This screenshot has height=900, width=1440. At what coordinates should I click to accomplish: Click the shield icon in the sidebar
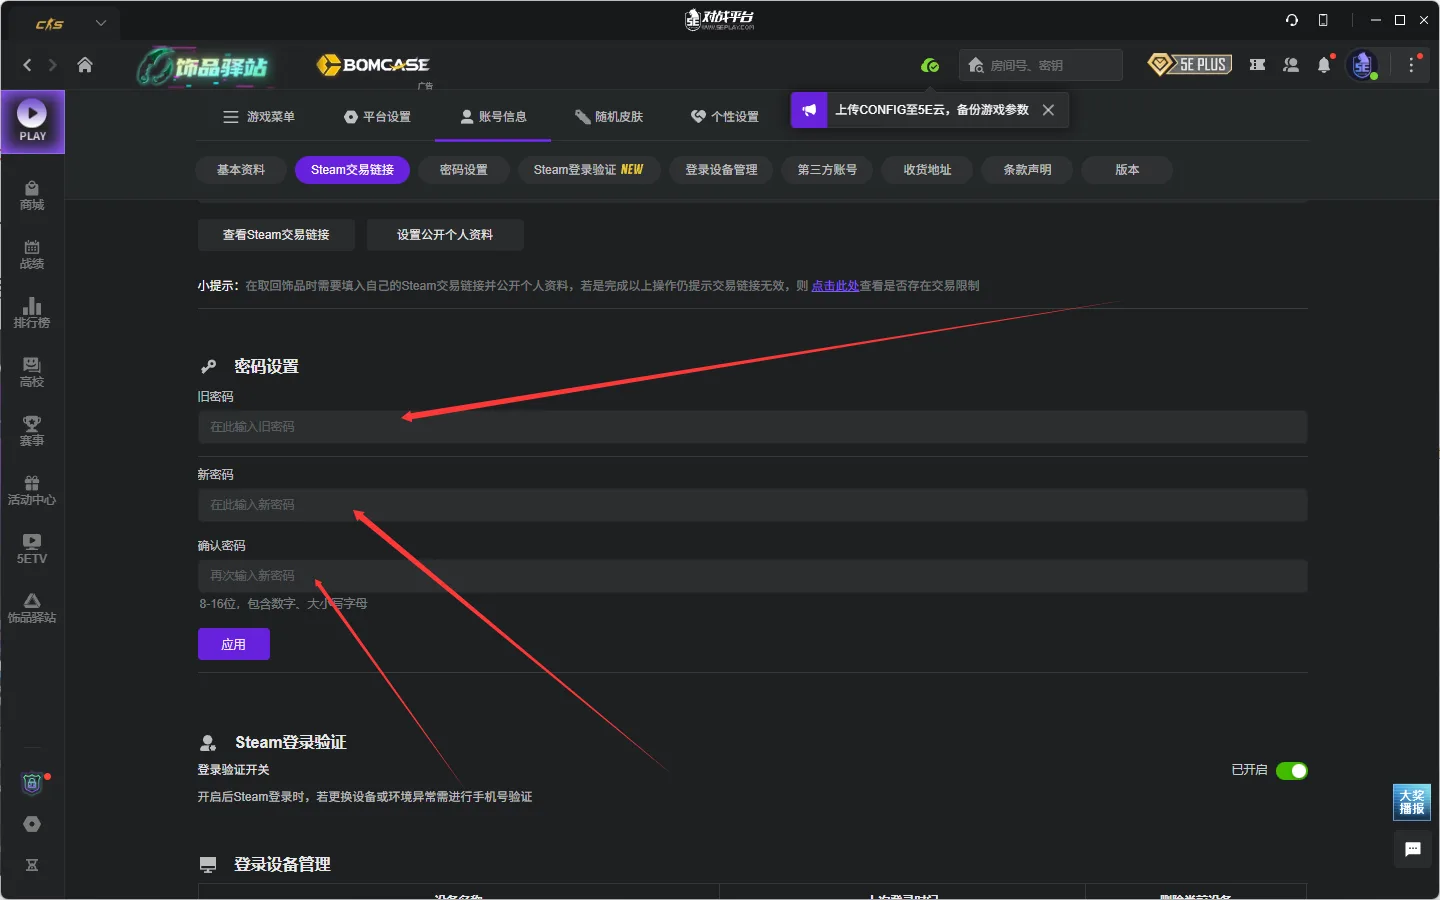[x=32, y=784]
